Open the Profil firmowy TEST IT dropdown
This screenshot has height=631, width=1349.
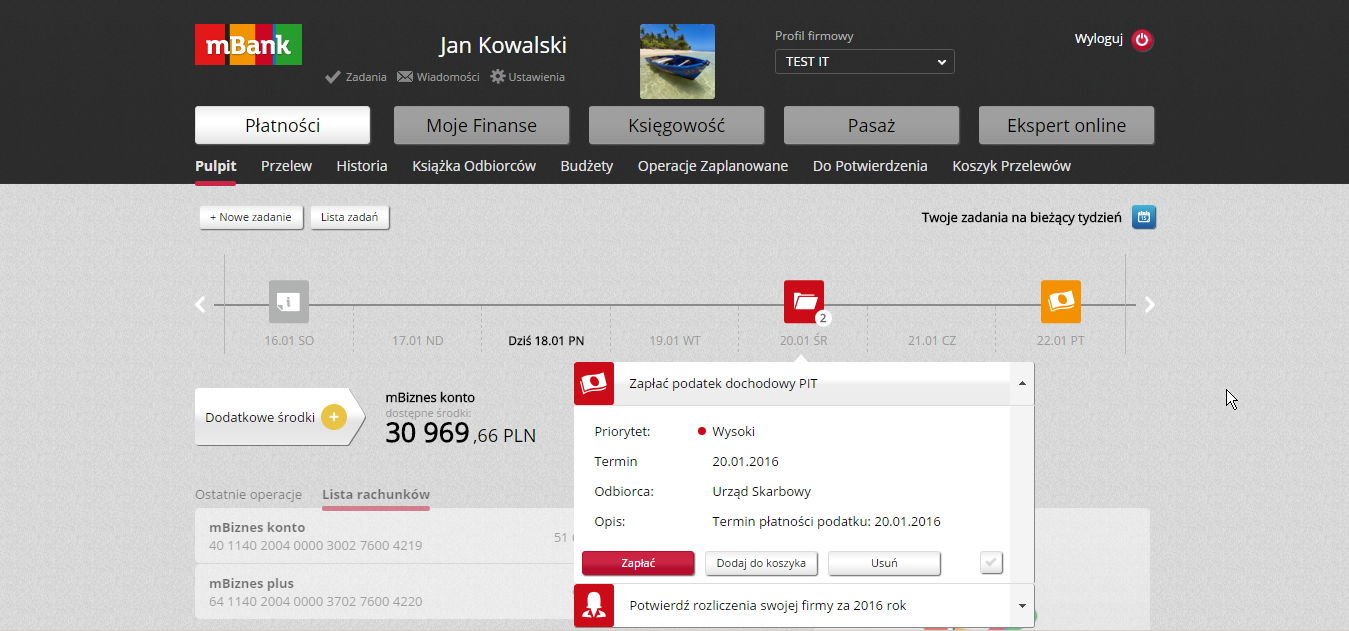coord(865,62)
